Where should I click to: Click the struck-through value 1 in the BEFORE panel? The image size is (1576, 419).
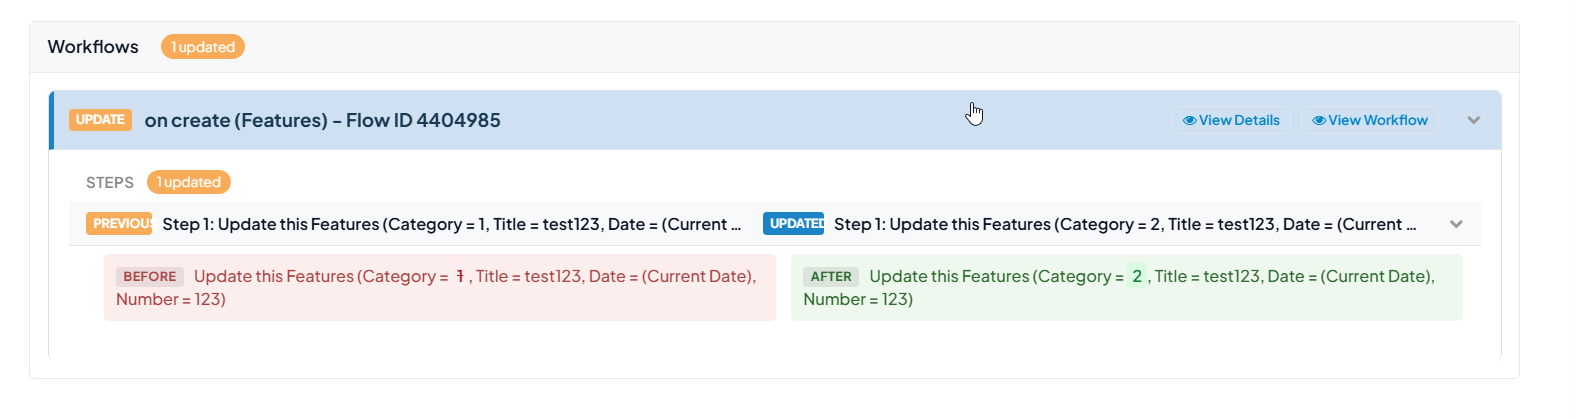tap(460, 276)
